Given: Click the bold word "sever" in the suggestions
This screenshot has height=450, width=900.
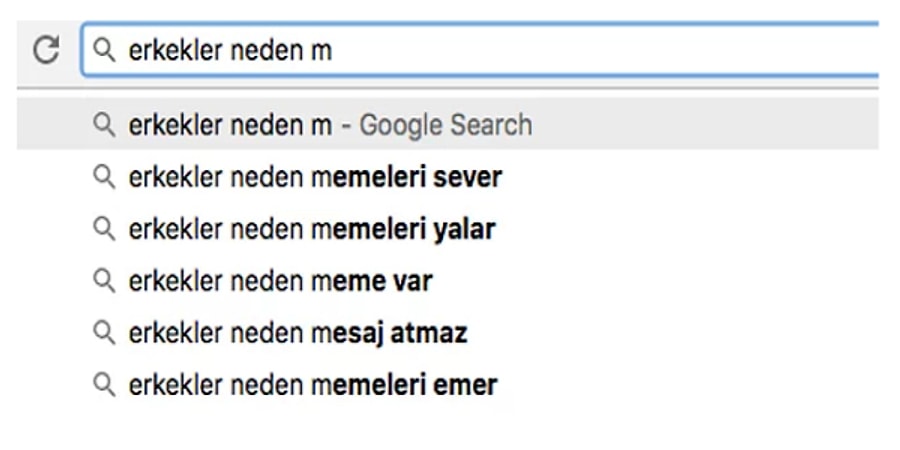Looking at the screenshot, I should point(468,178).
